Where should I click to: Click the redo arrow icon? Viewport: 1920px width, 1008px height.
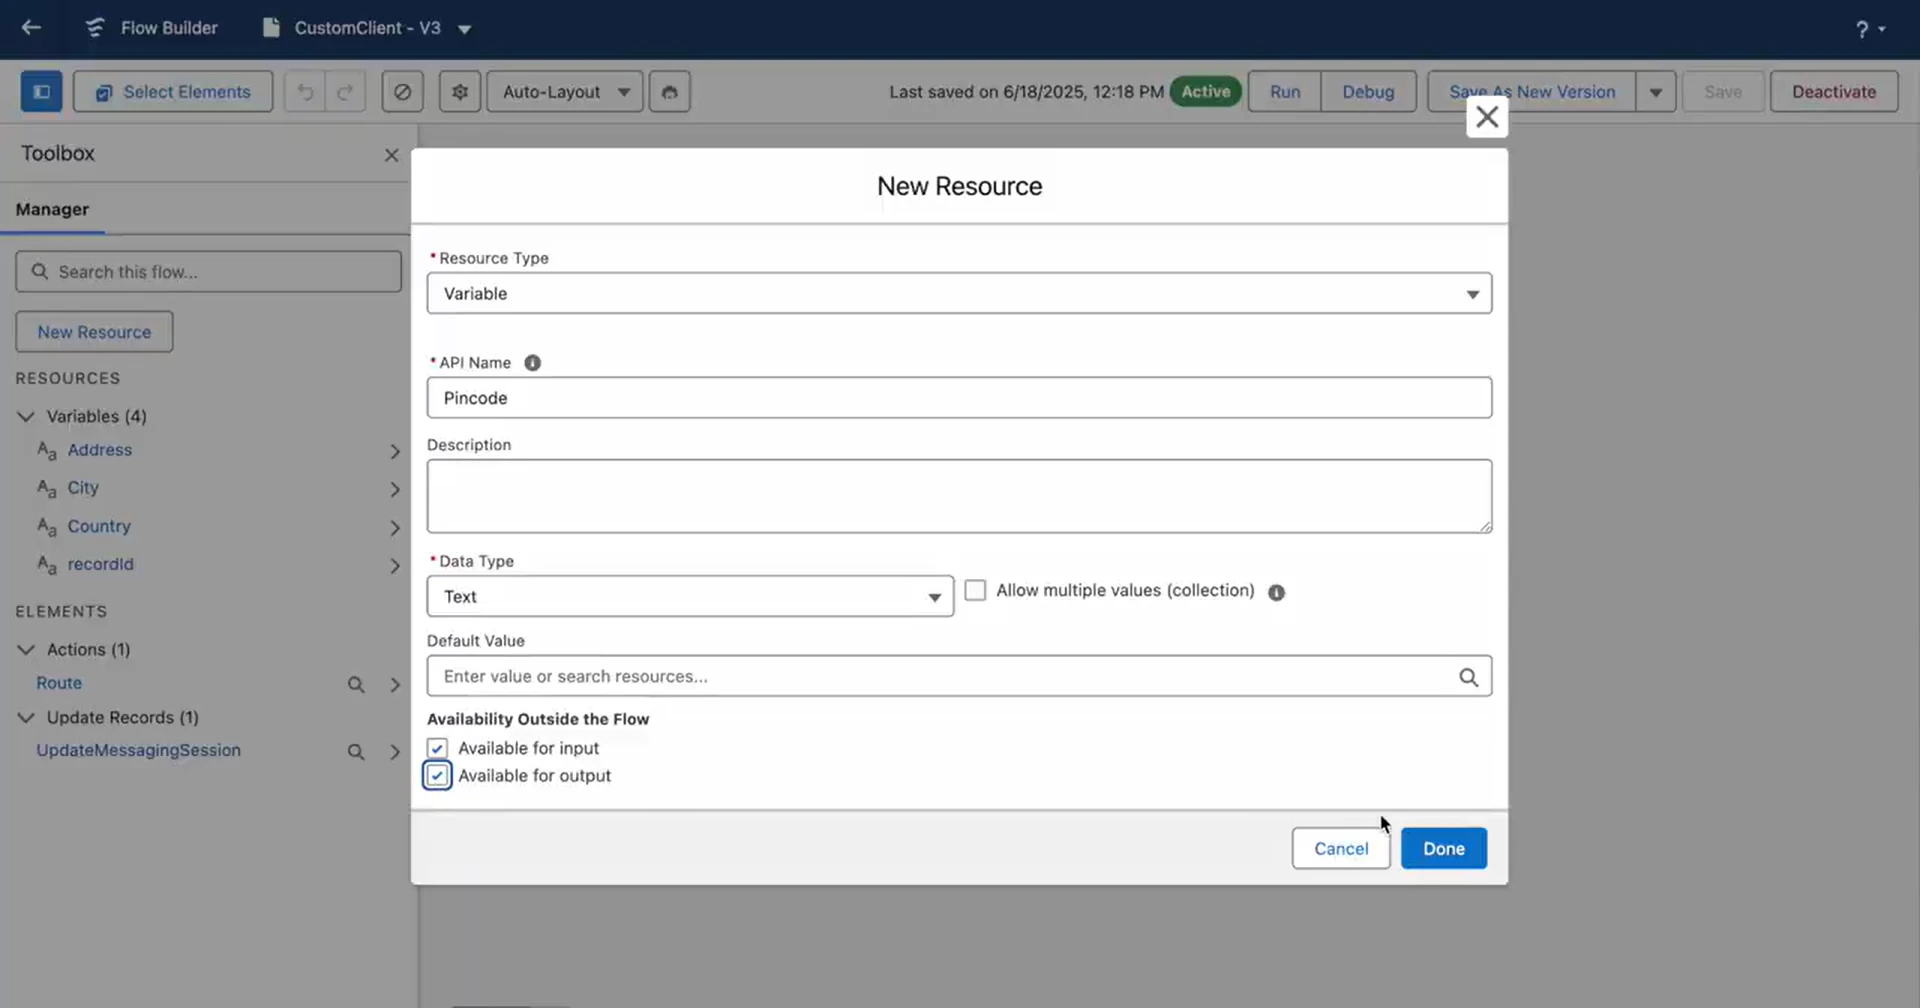click(345, 91)
